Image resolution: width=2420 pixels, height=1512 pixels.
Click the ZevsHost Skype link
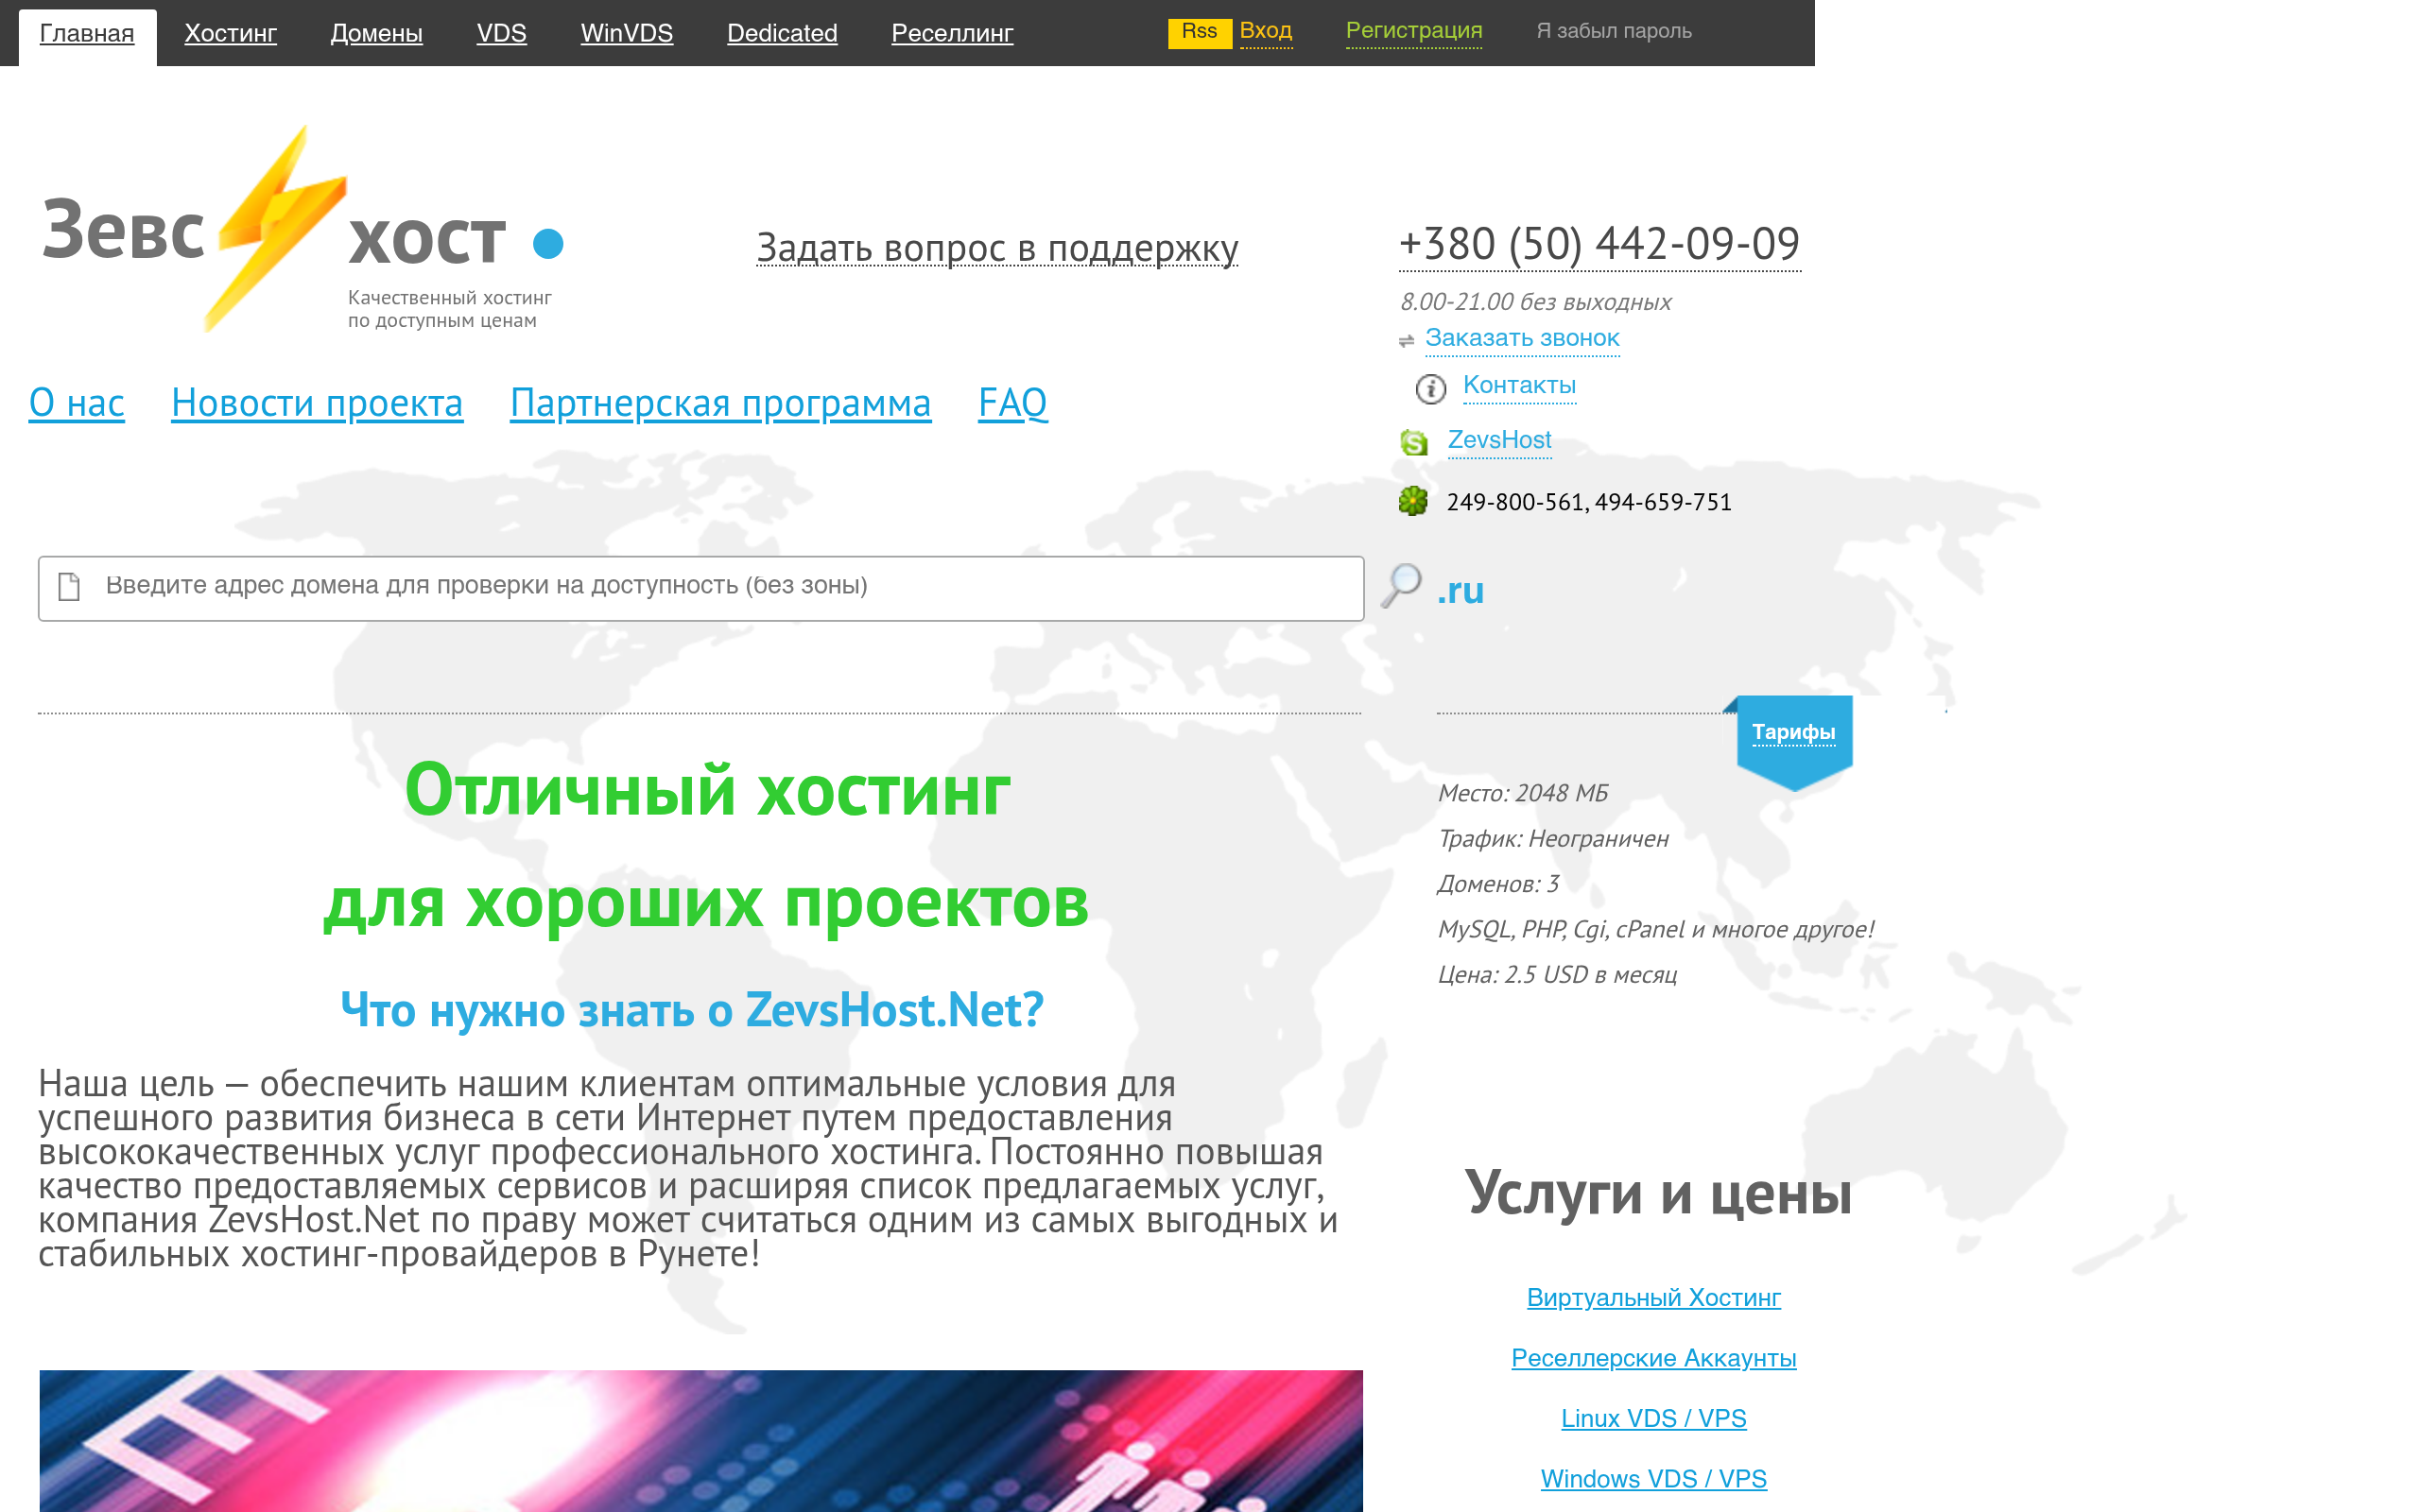click(x=1498, y=441)
